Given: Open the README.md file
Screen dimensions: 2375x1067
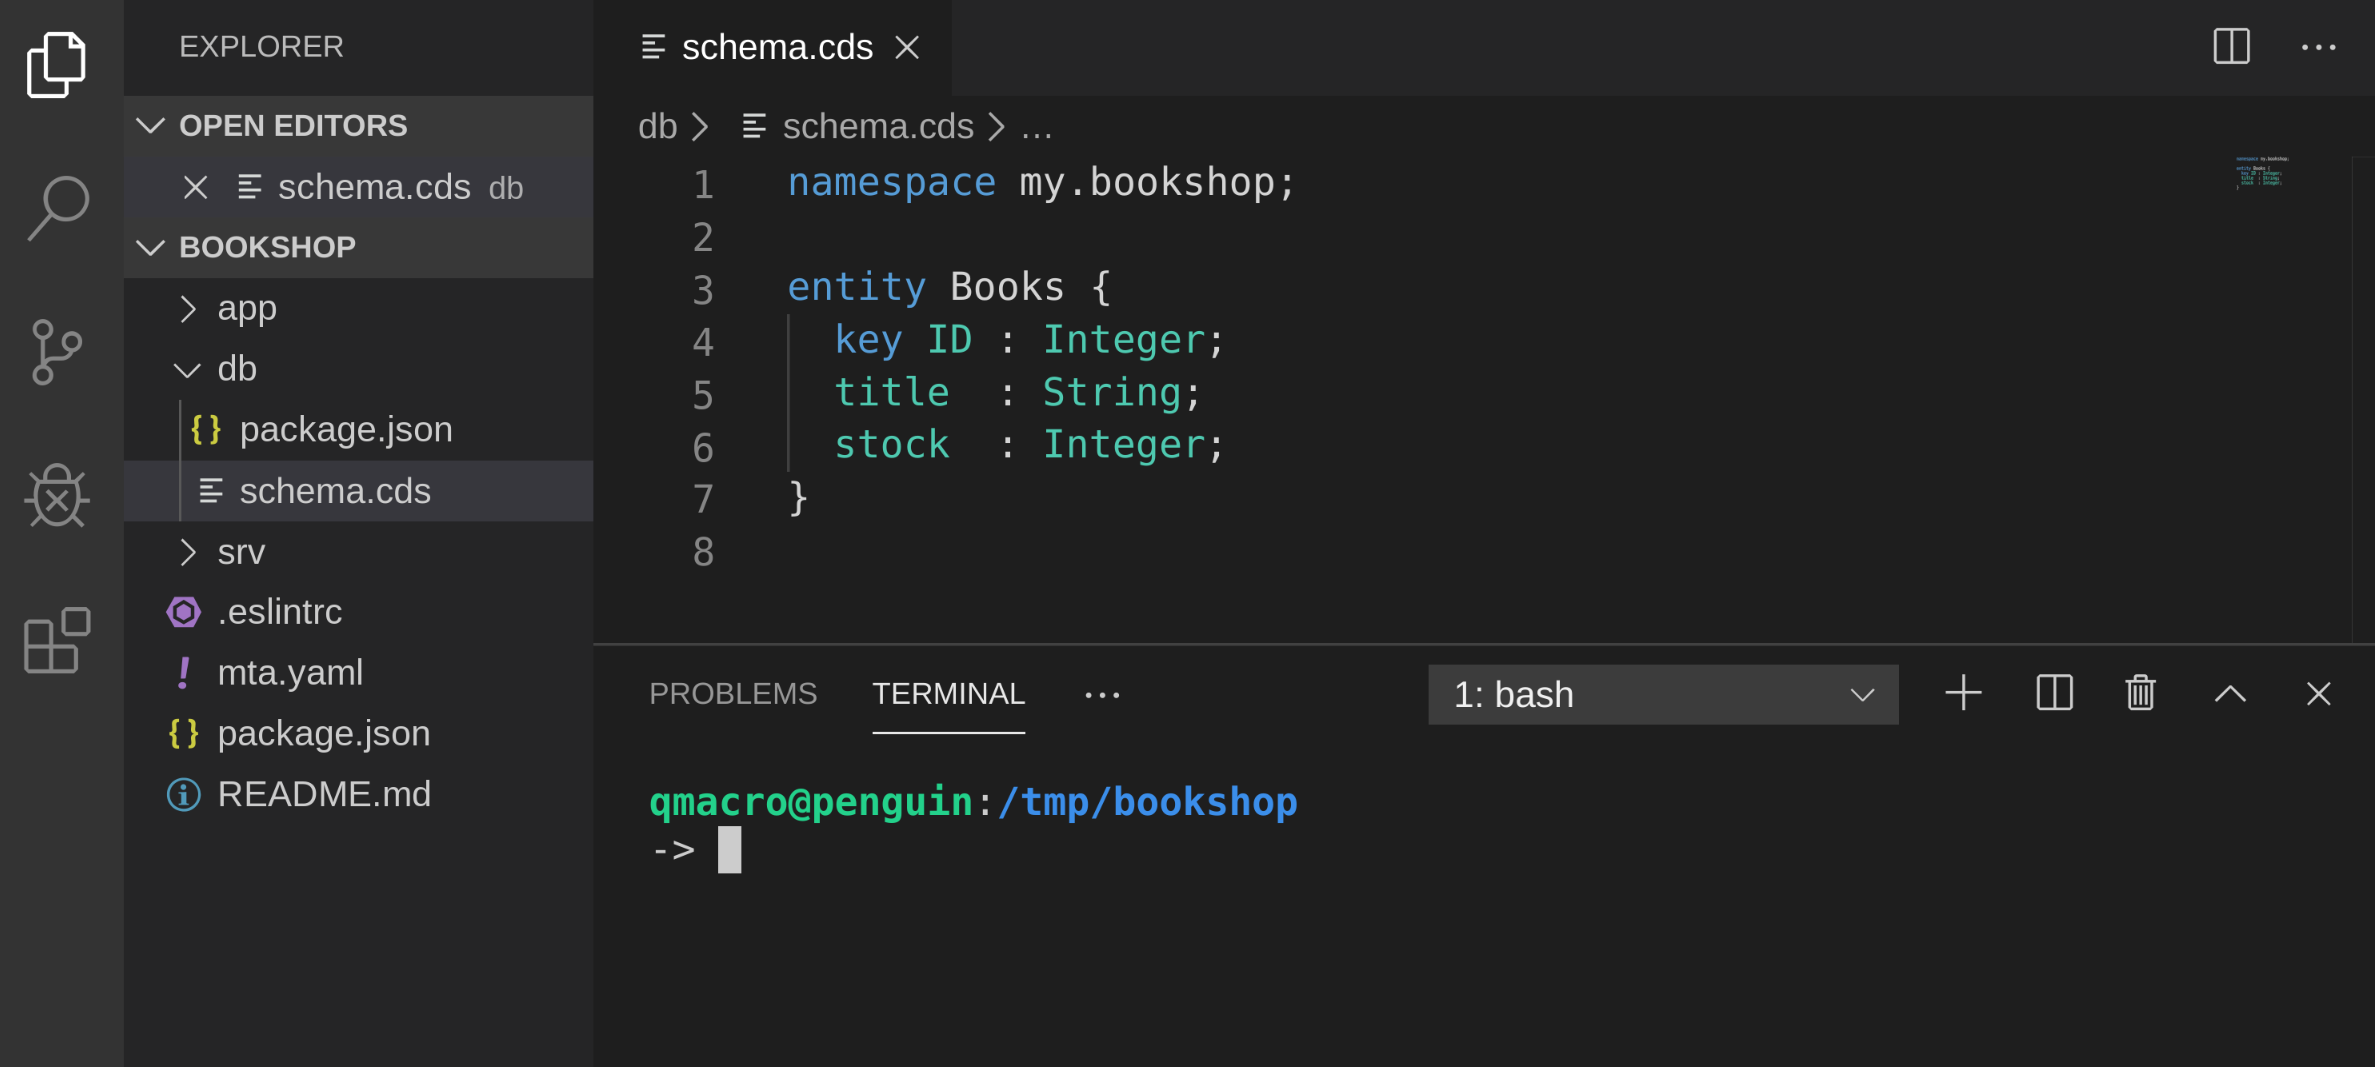Looking at the screenshot, I should pyautogui.click(x=359, y=795).
